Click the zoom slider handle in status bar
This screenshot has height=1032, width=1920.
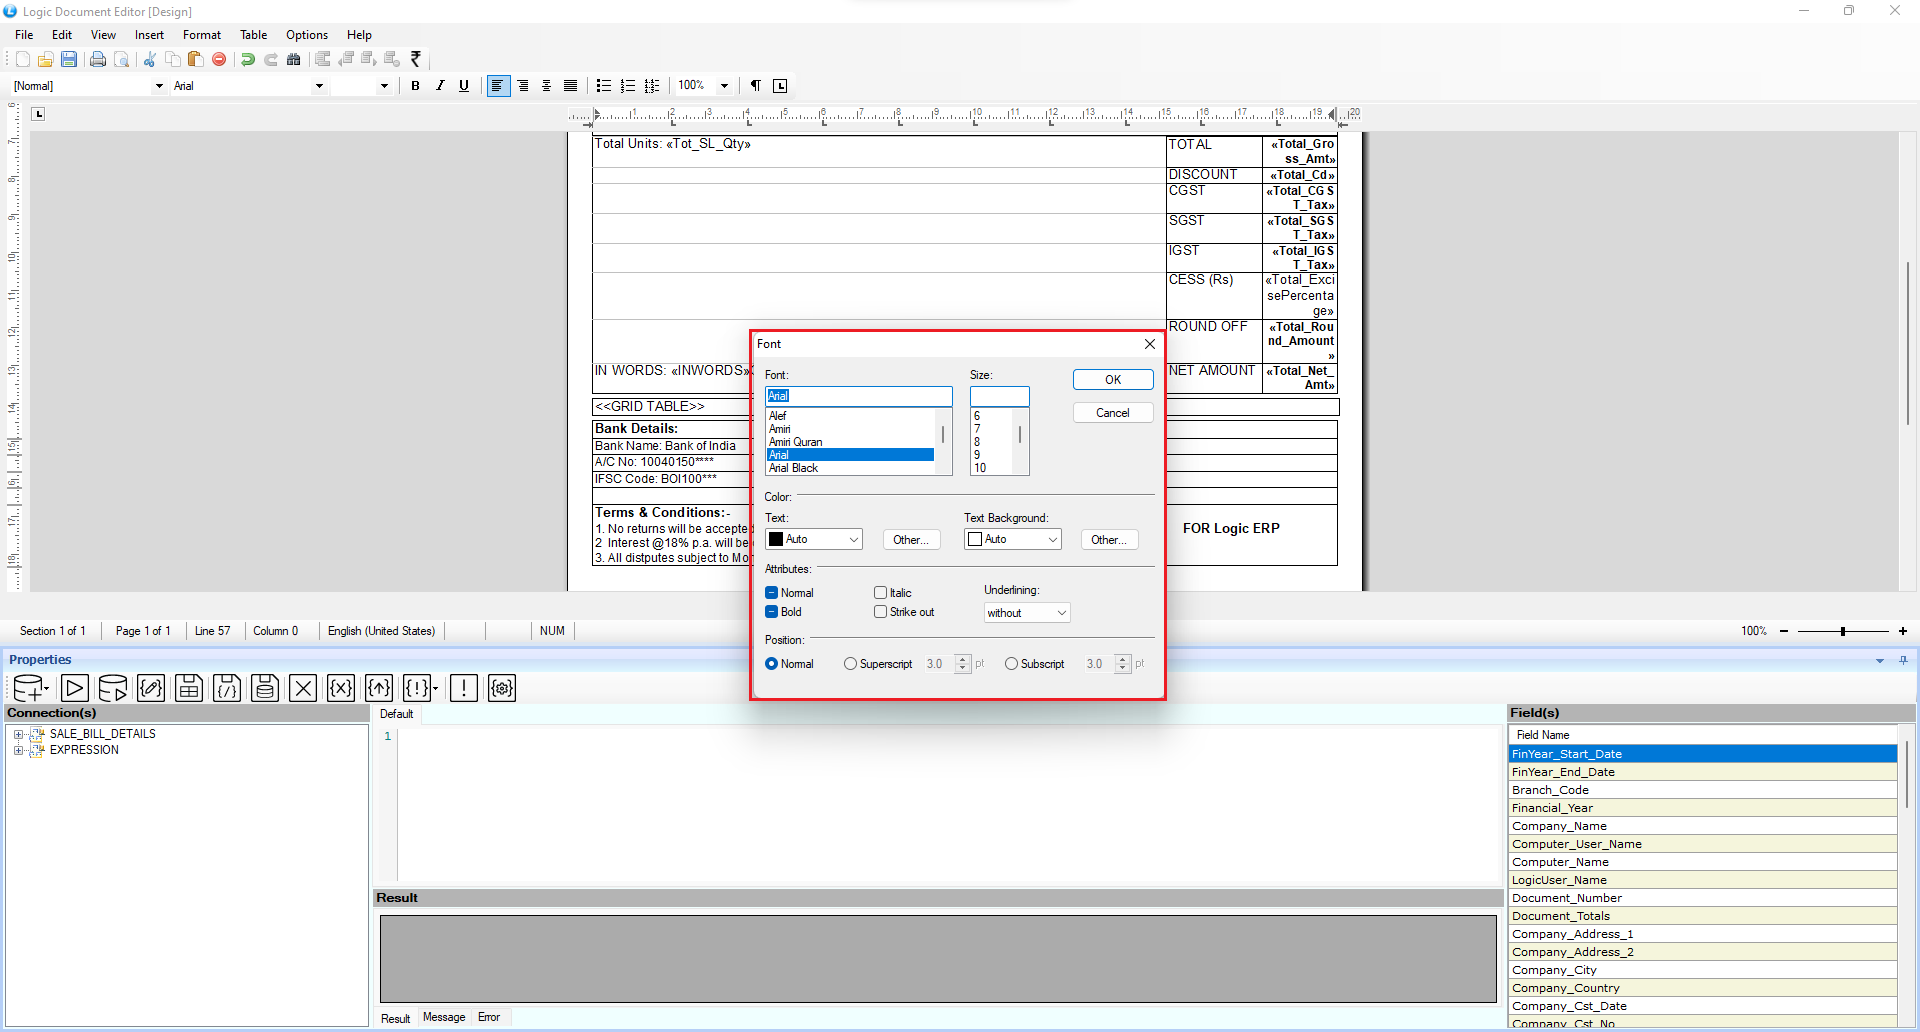(x=1842, y=631)
